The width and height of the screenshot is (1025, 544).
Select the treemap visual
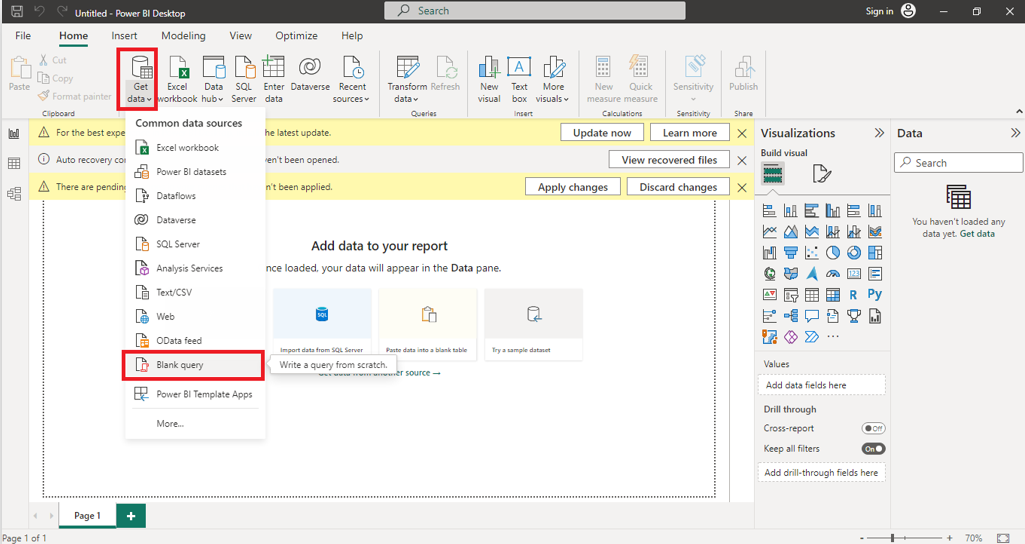coord(875,252)
